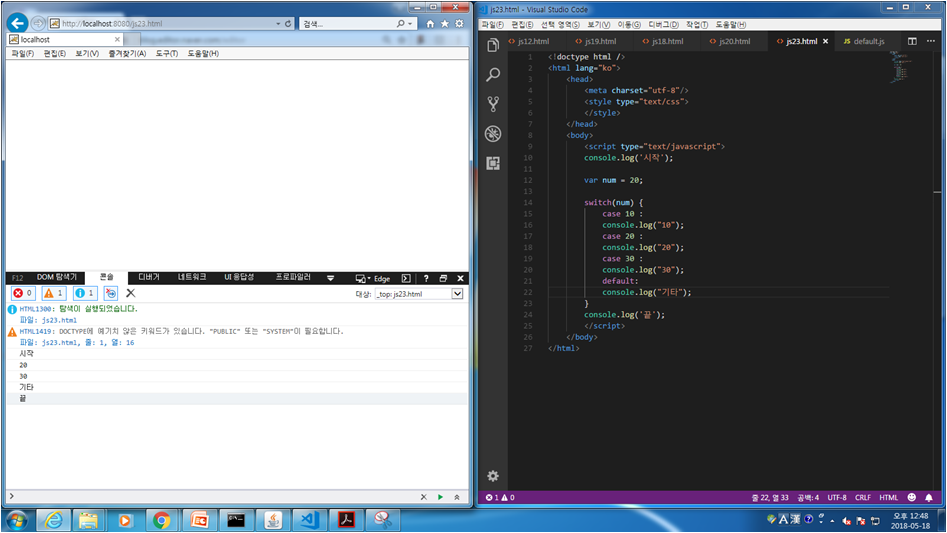Open the IE favorites star
The image size is (947, 533).
pyautogui.click(x=445, y=24)
